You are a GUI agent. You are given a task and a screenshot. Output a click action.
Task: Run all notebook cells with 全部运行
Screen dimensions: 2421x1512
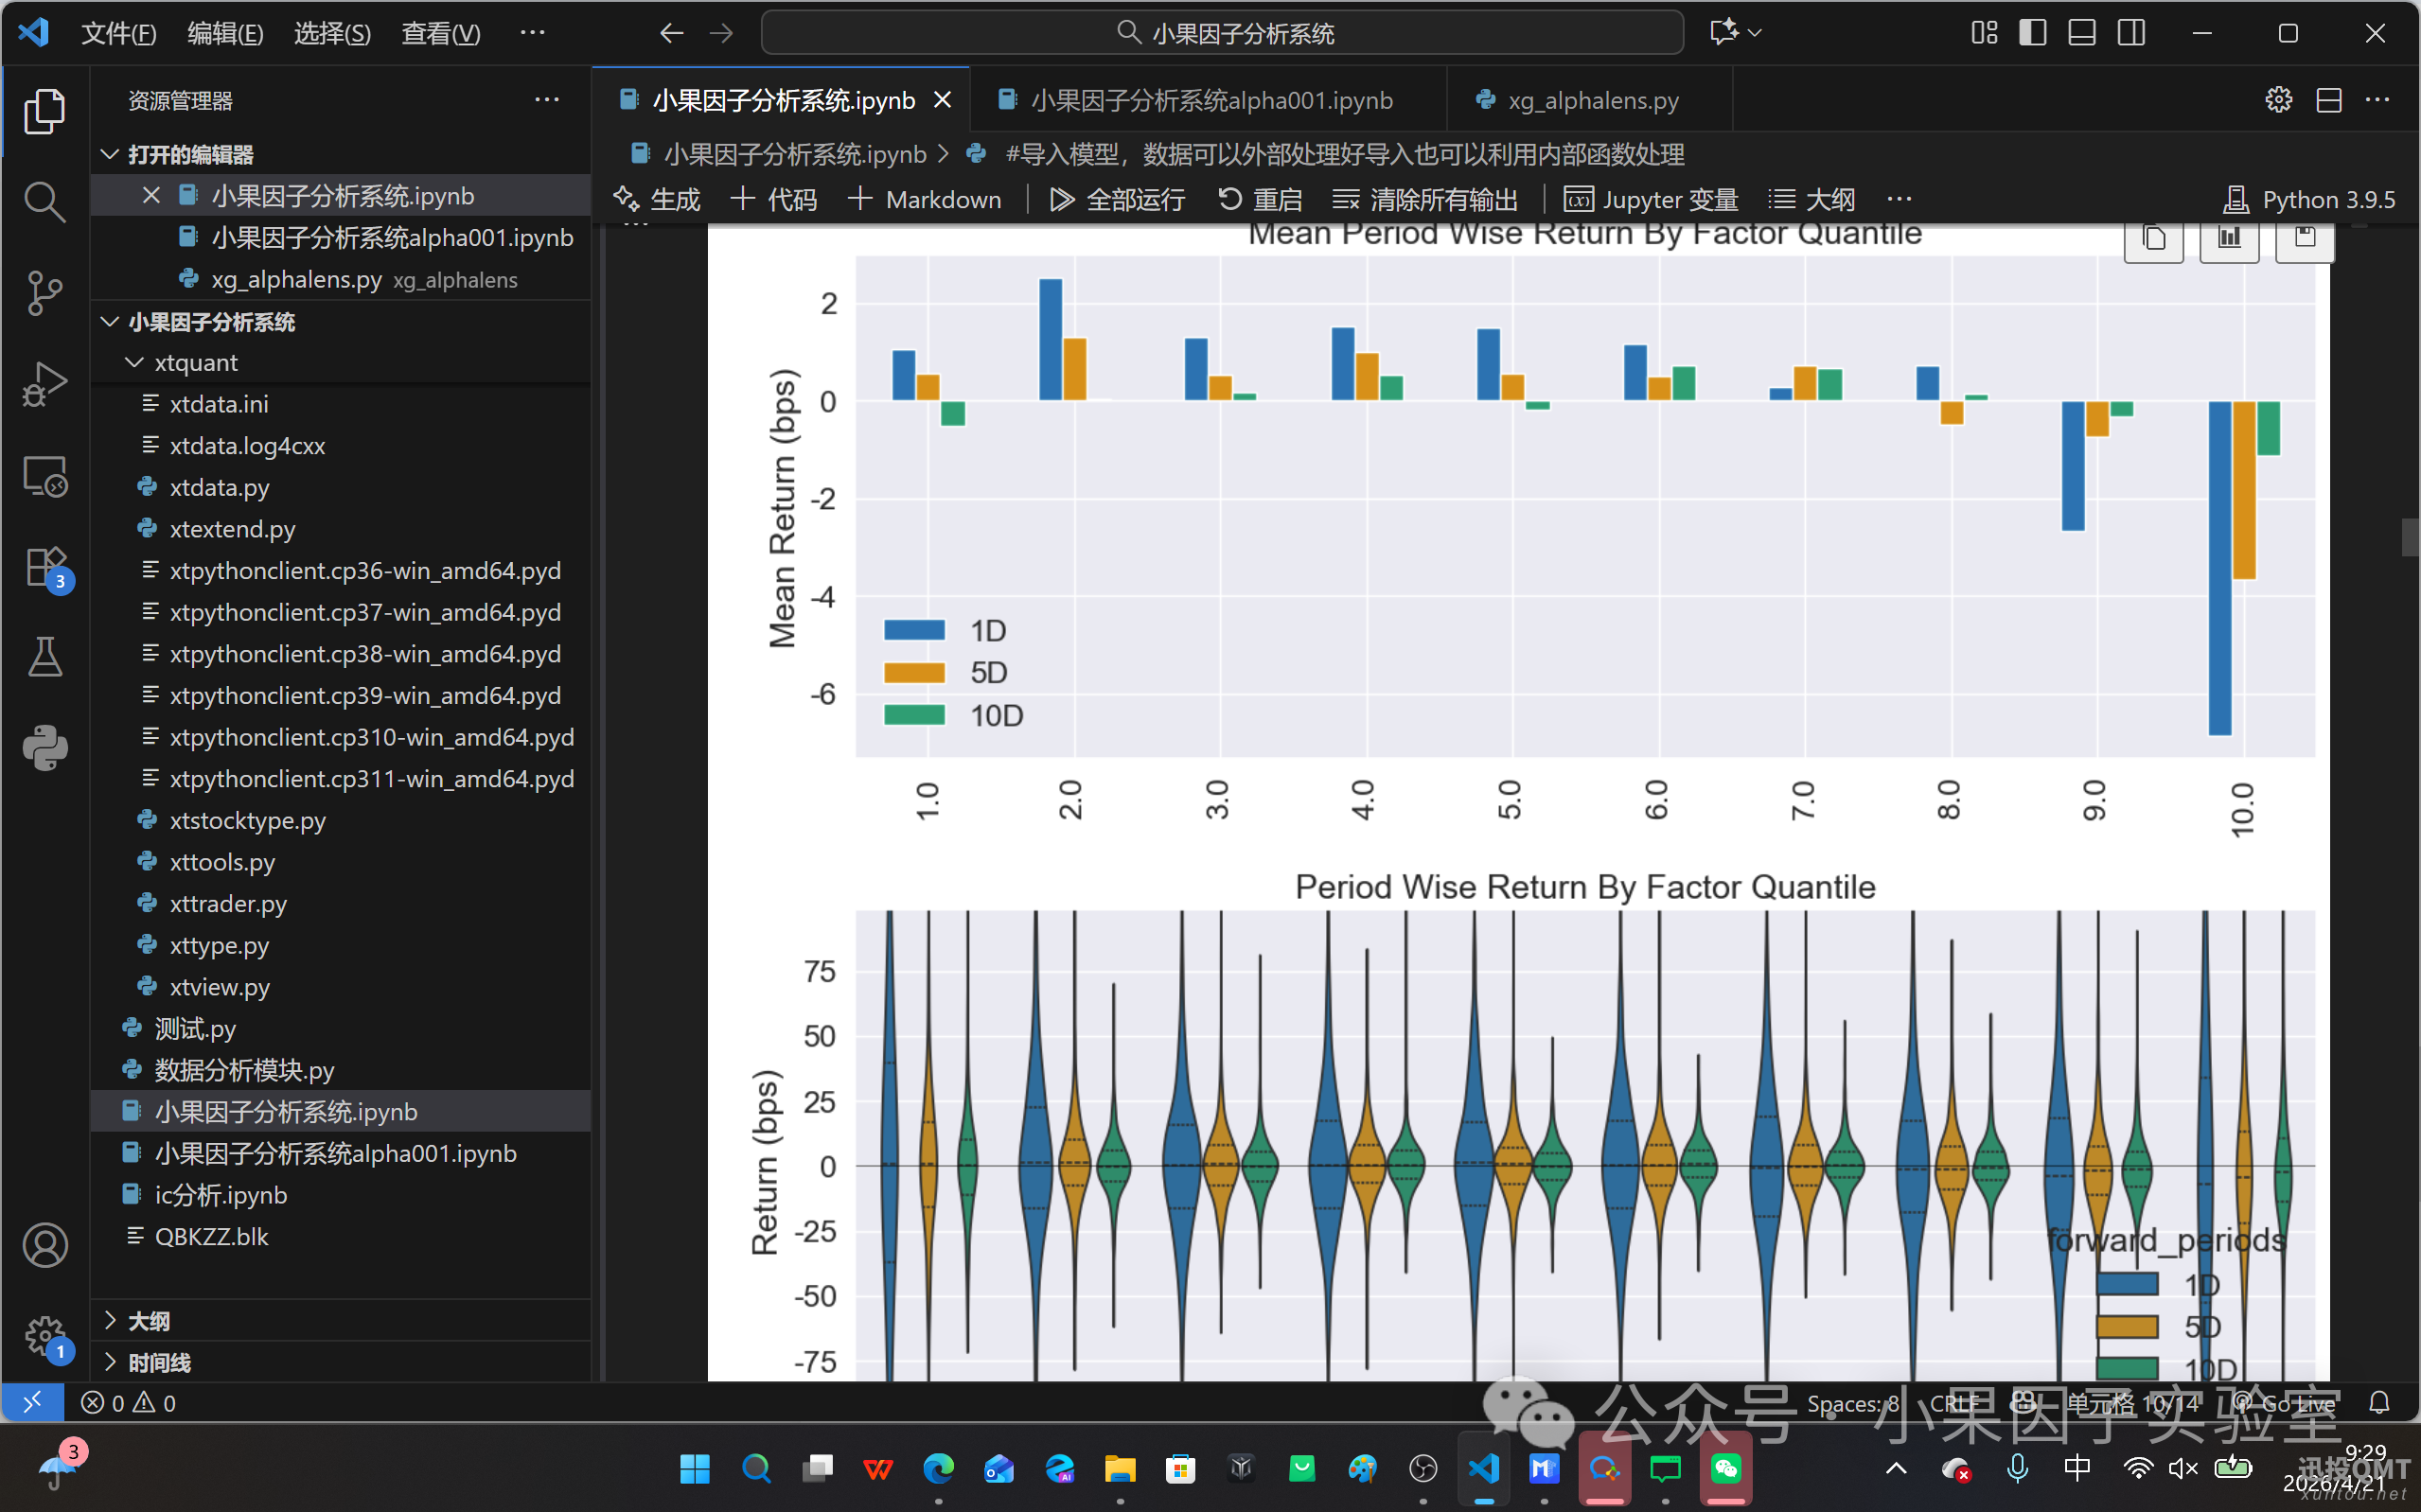tap(1117, 200)
